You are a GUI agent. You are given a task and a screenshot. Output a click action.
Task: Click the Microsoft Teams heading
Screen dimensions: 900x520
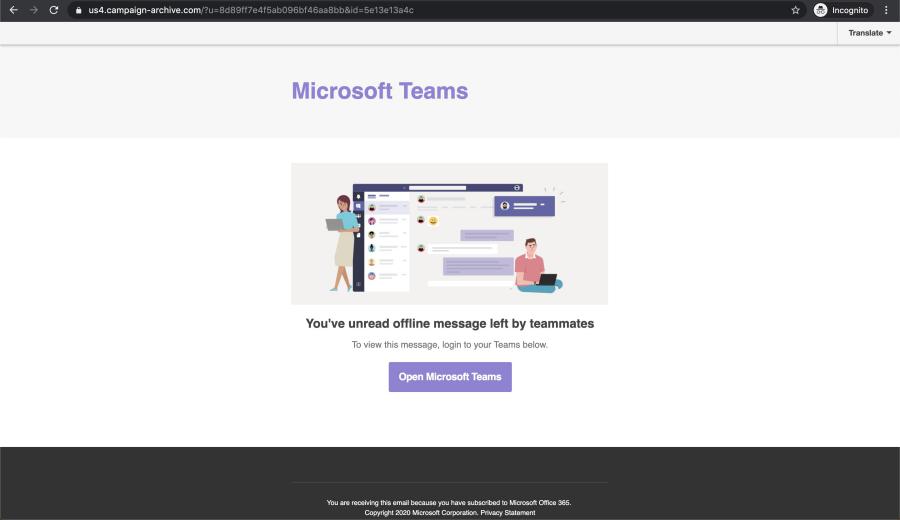point(380,91)
